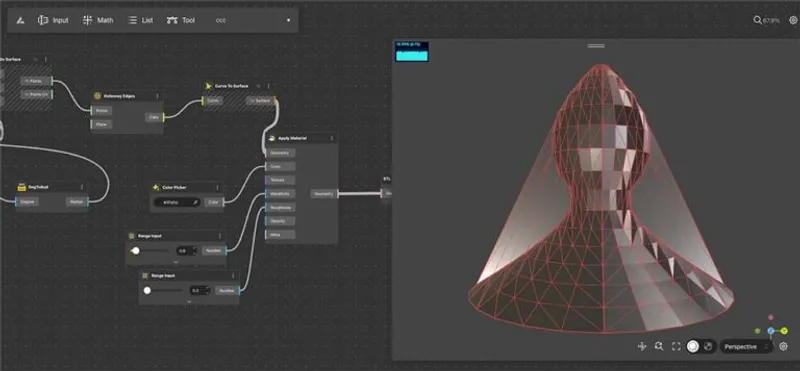Select the Color output of Color Picker
800x371 pixels.
pos(214,202)
